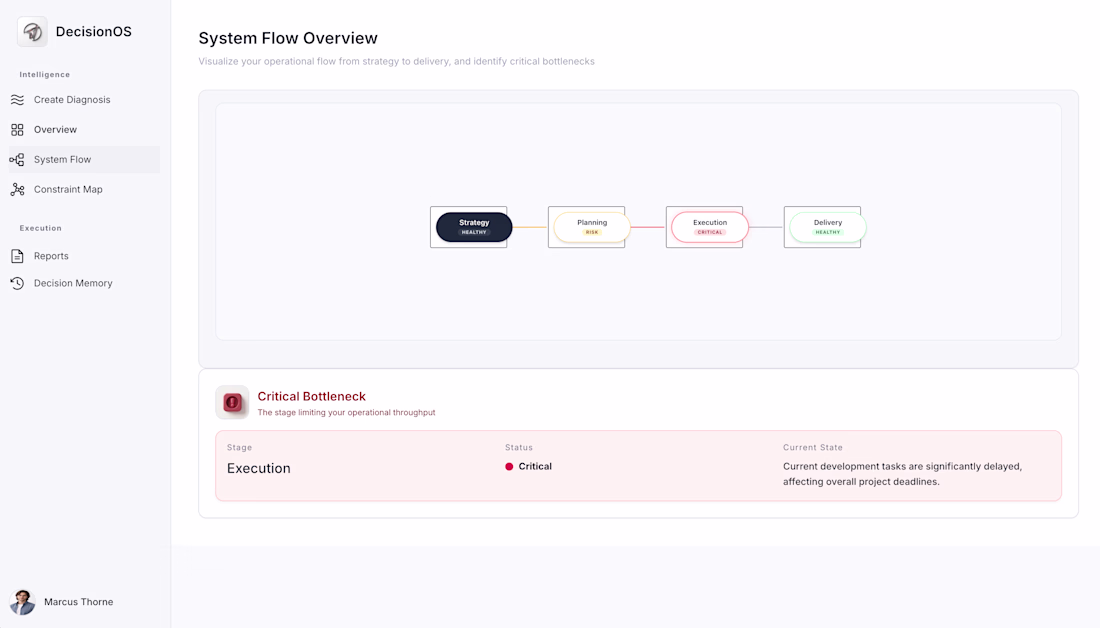Click the Constraint Map node icon
The height and width of the screenshot is (628, 1100).
click(x=17, y=190)
